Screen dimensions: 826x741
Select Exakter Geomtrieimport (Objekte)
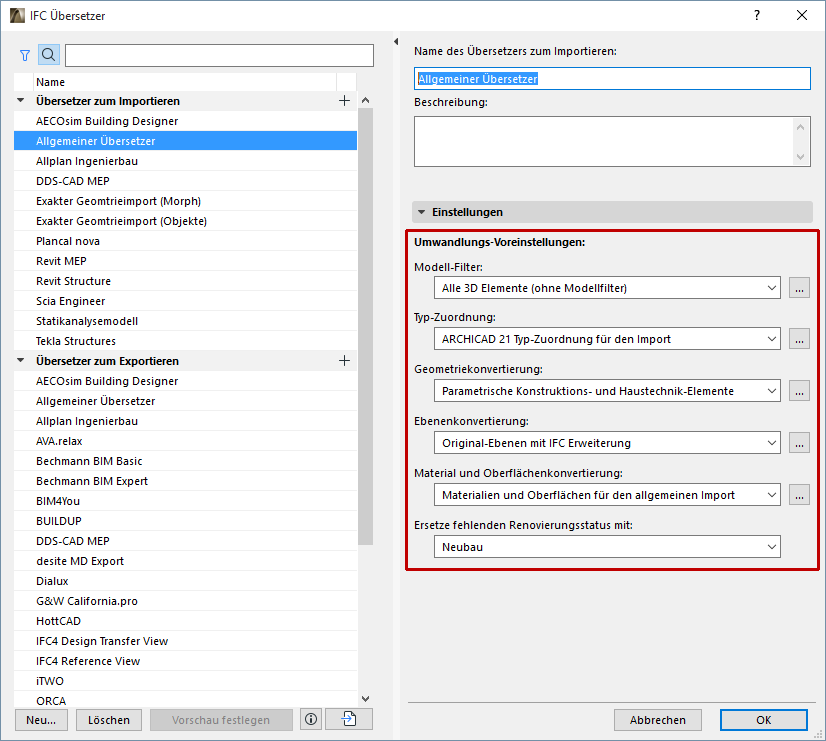[185, 221]
